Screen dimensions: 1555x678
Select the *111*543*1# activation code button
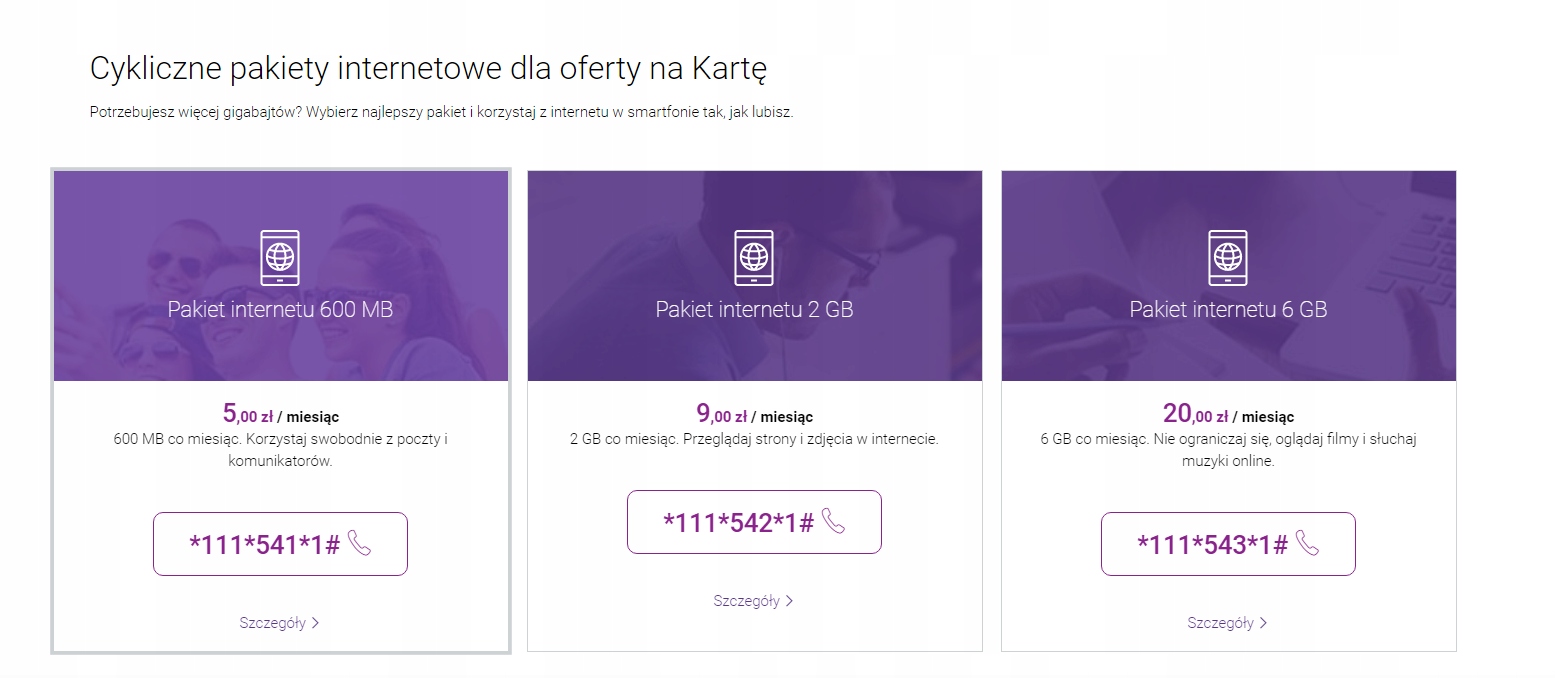pyautogui.click(x=1228, y=544)
